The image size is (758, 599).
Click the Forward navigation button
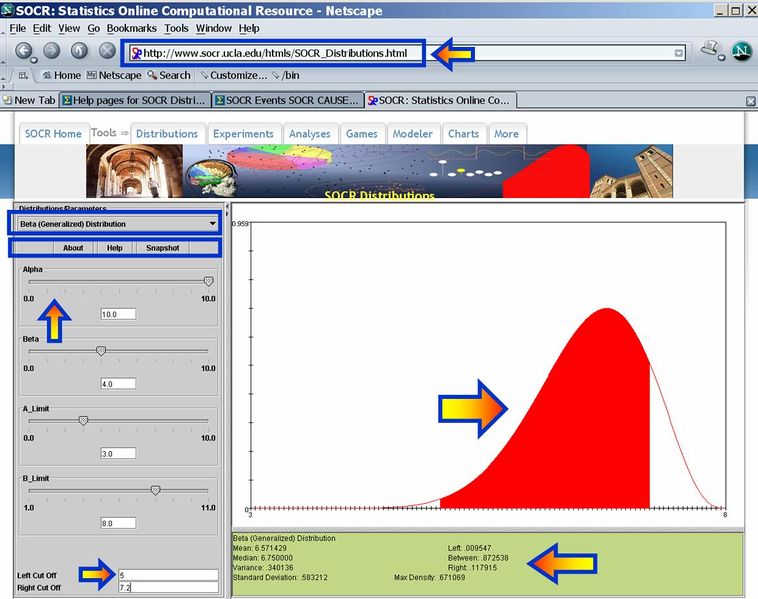(x=52, y=50)
